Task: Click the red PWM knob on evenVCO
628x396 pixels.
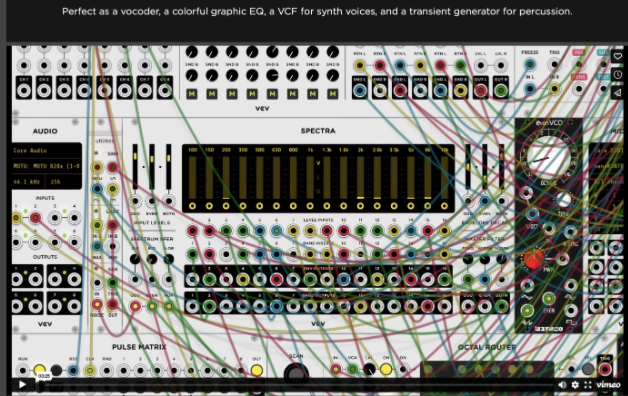Action: (534, 259)
